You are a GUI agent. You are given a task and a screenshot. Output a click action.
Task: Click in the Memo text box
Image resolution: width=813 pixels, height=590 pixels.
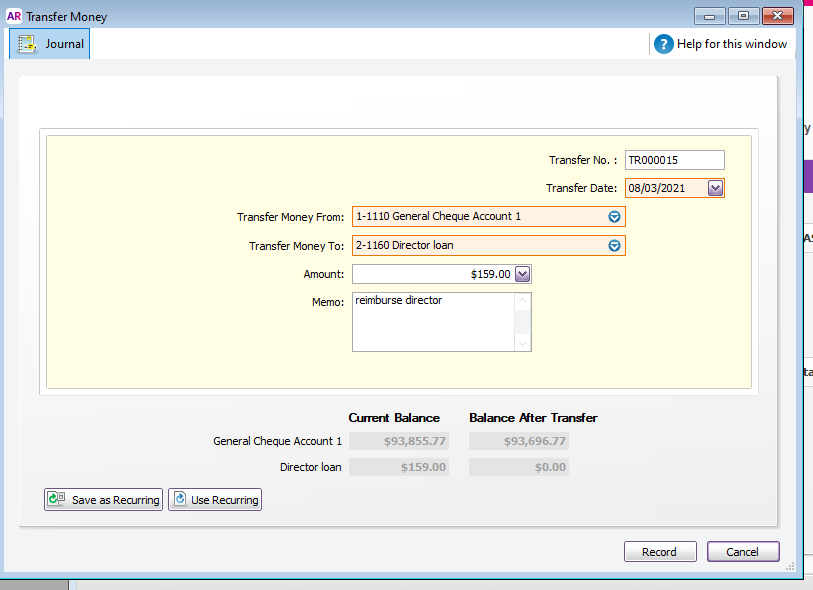pyautogui.click(x=434, y=322)
